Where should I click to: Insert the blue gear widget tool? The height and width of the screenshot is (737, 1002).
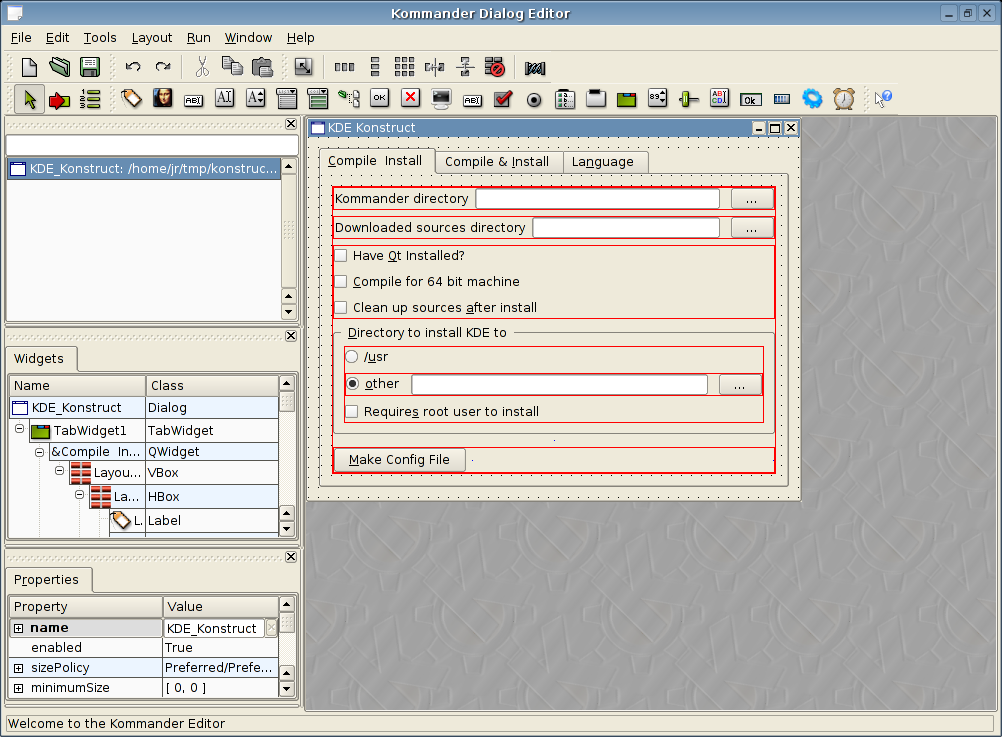coord(812,98)
